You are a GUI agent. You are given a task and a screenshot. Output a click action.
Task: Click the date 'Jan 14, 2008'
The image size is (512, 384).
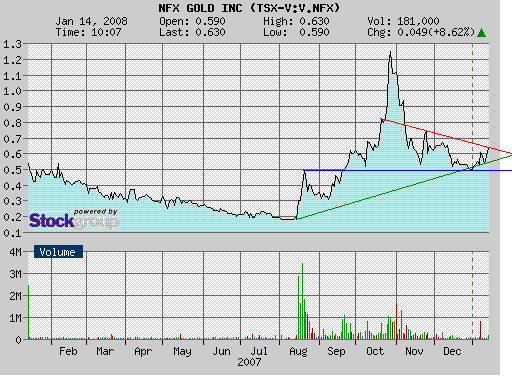coord(91,22)
